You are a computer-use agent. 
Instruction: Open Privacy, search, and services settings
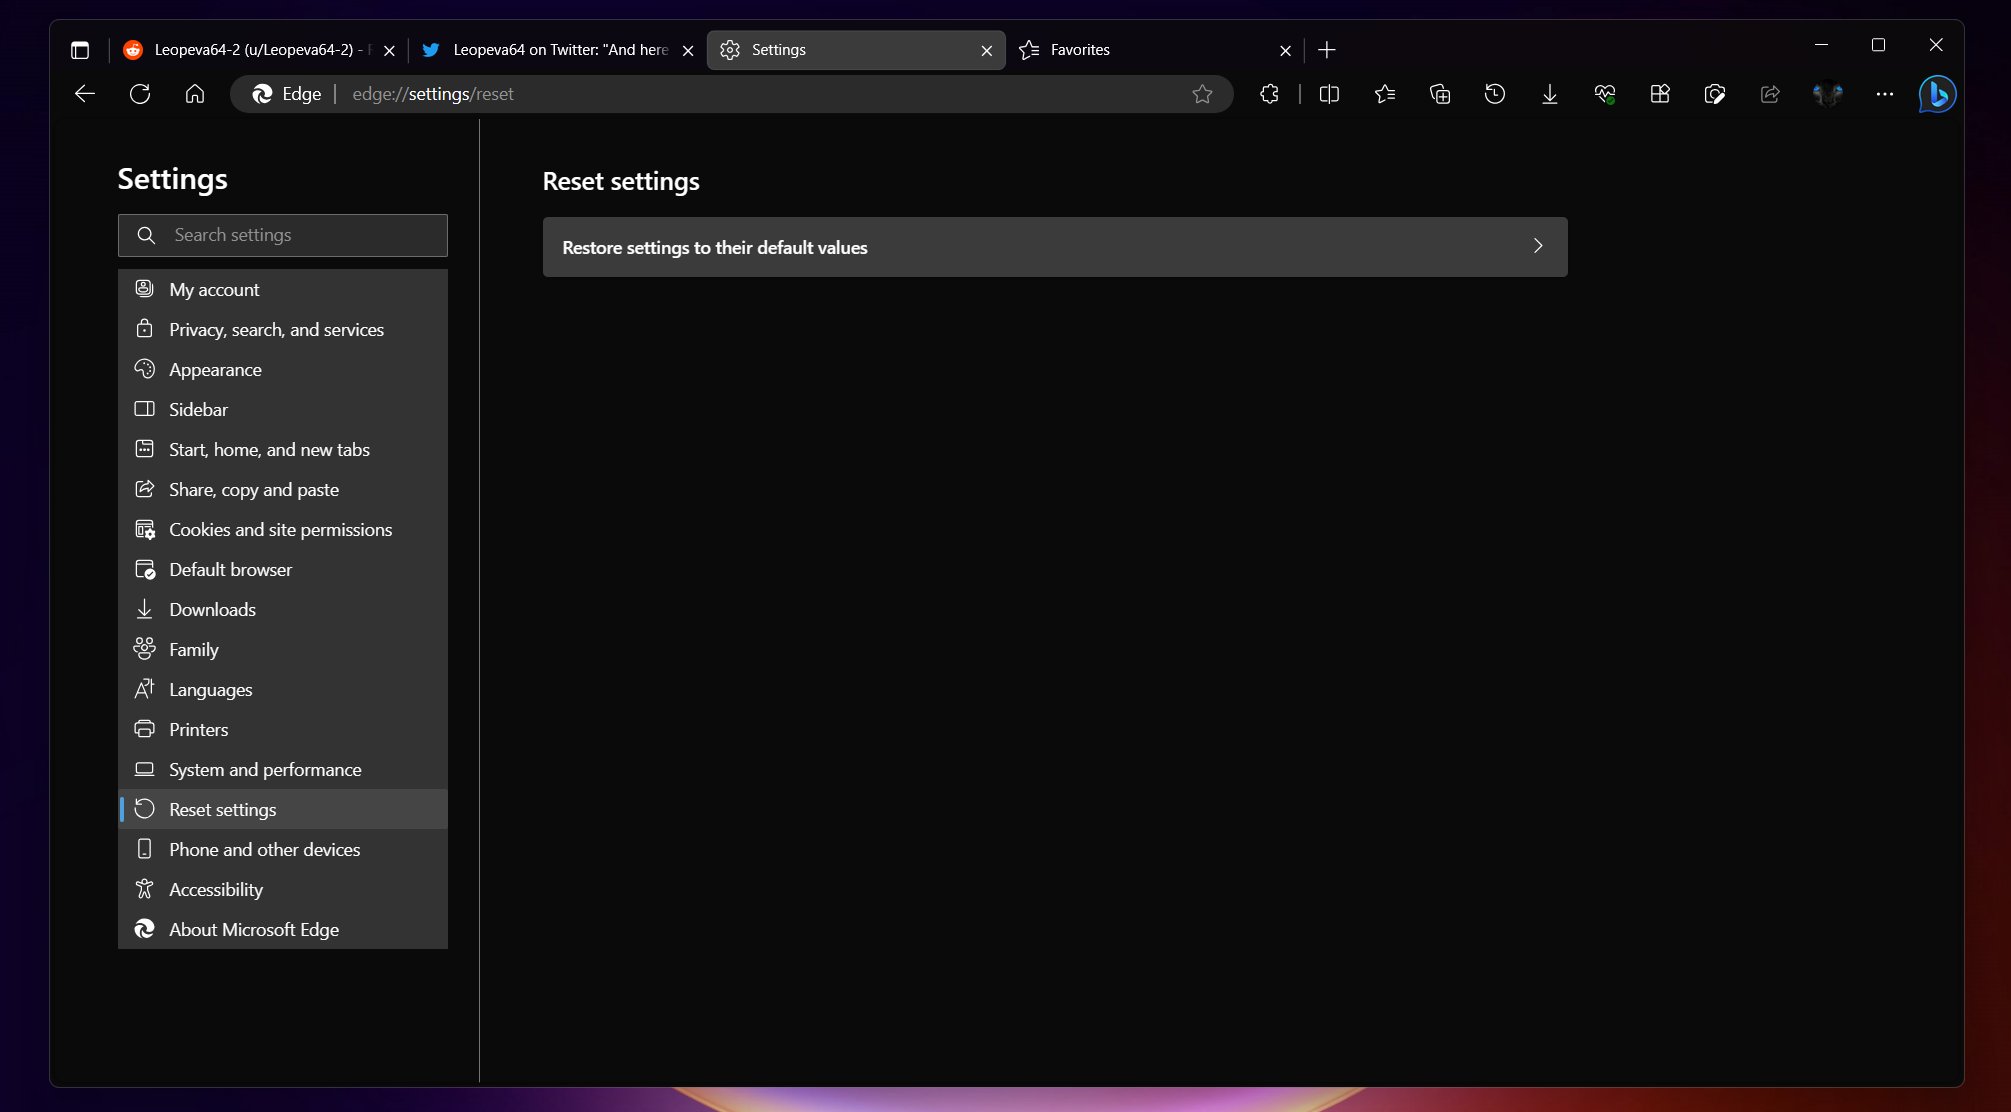coord(275,329)
